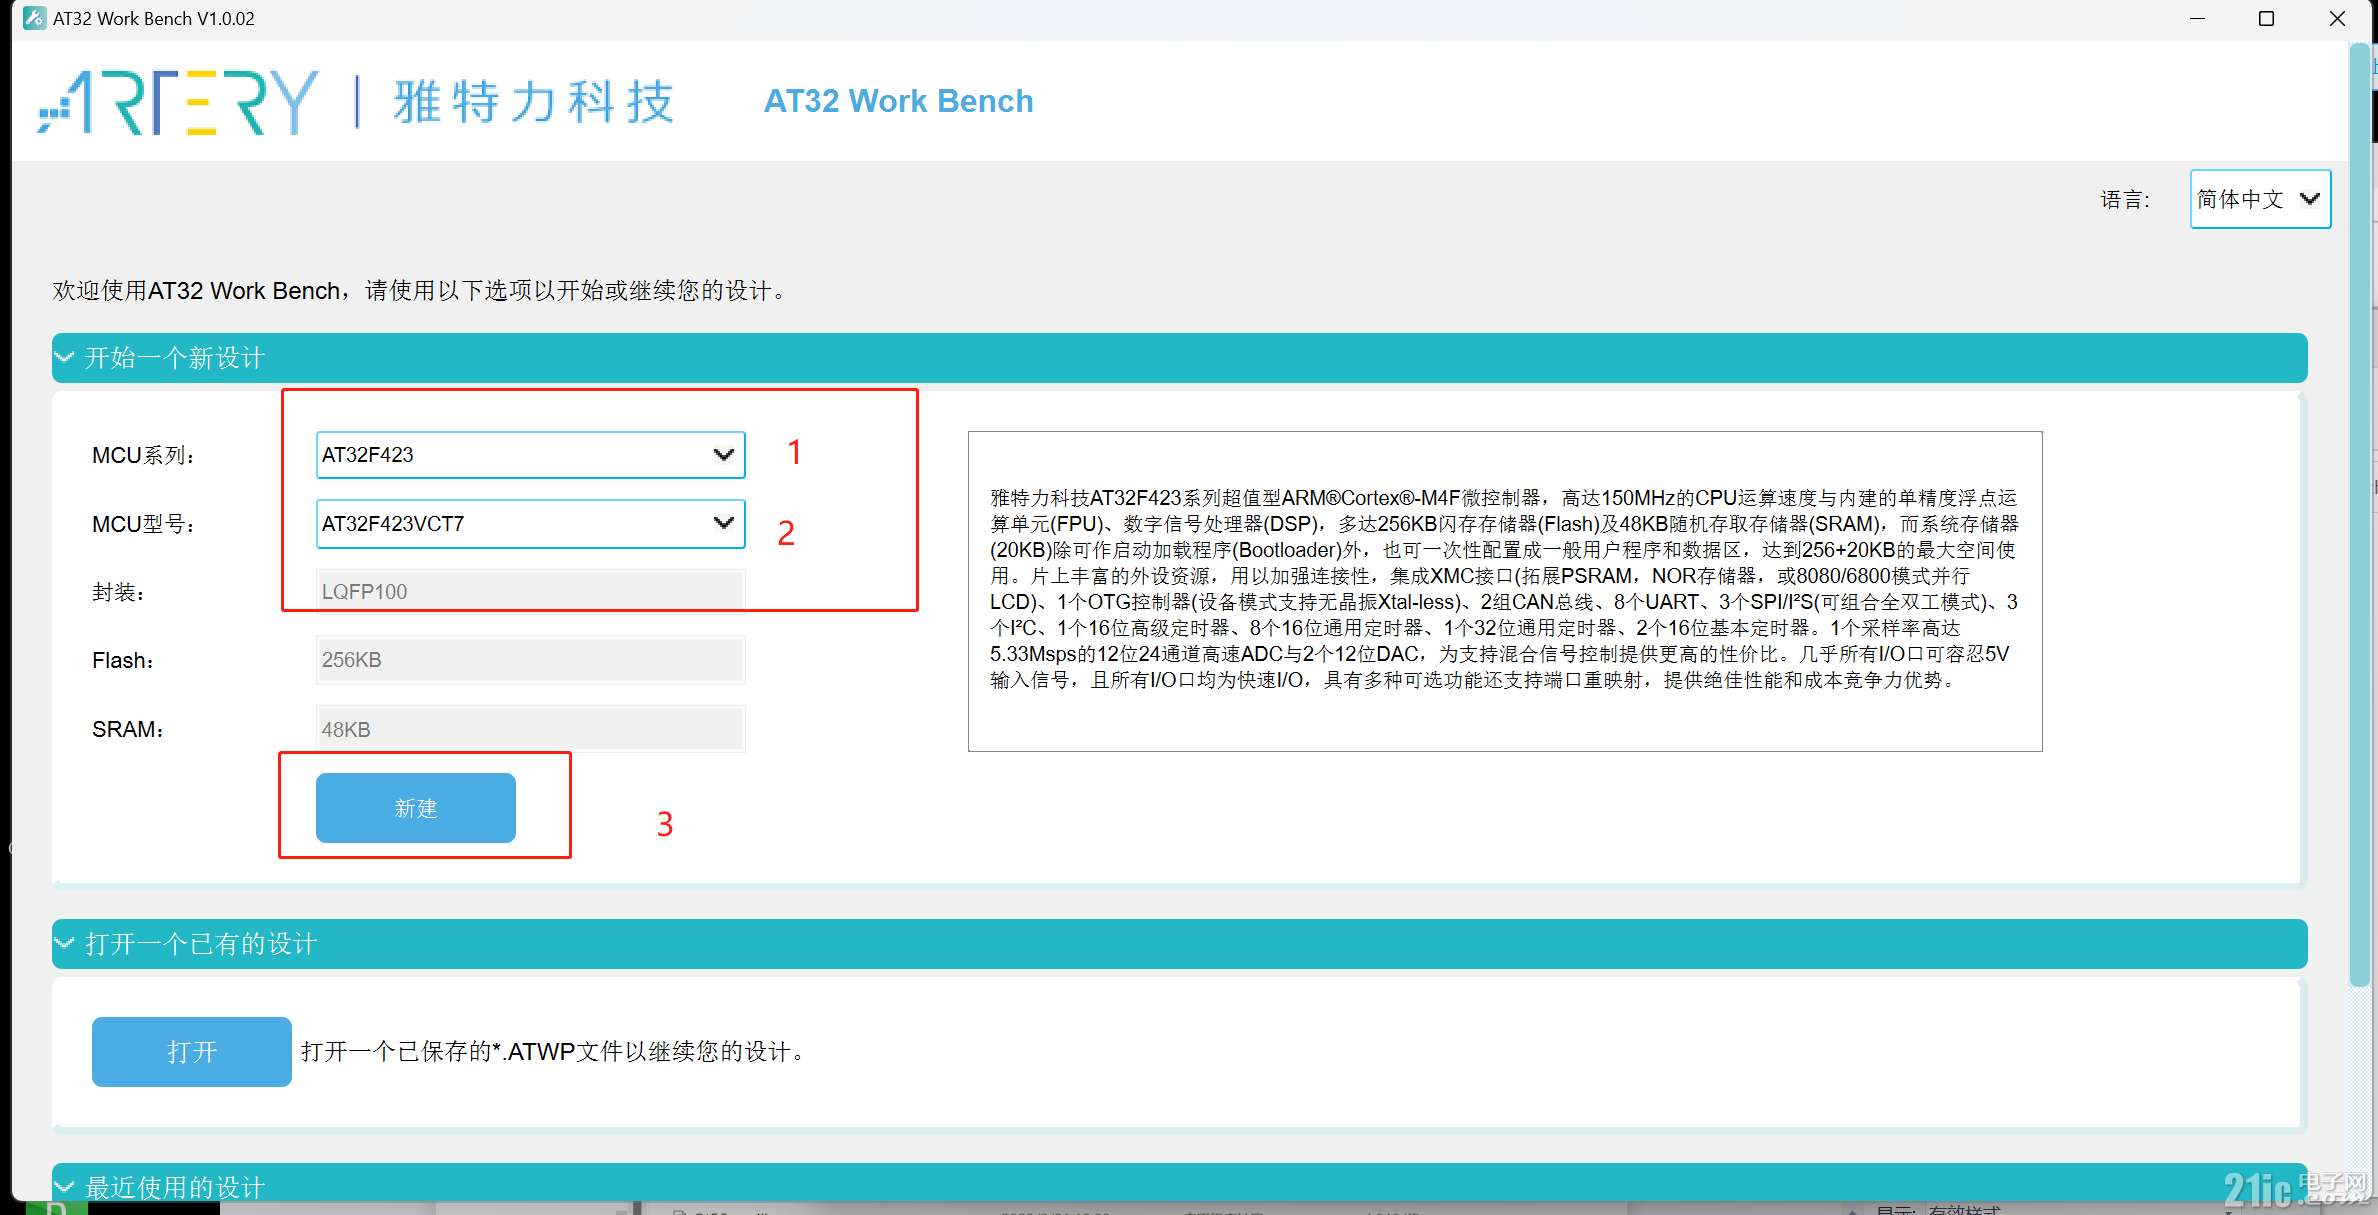
Task: Click the 语言 label
Action: point(2125,199)
